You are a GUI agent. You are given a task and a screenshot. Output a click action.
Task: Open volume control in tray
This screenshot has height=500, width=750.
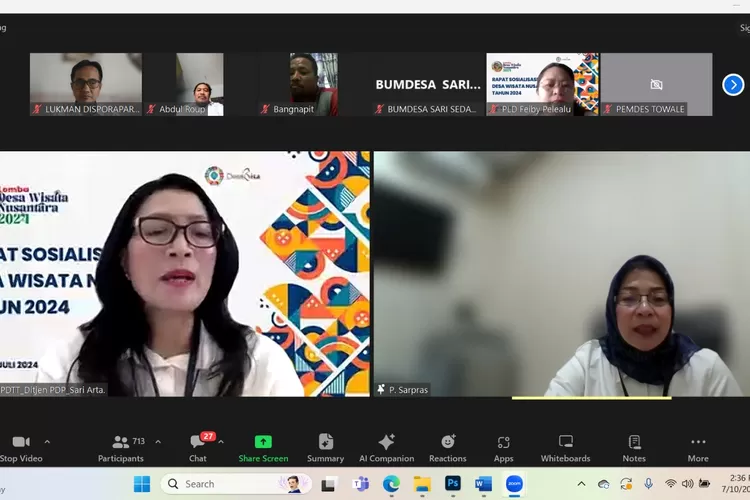tap(687, 484)
